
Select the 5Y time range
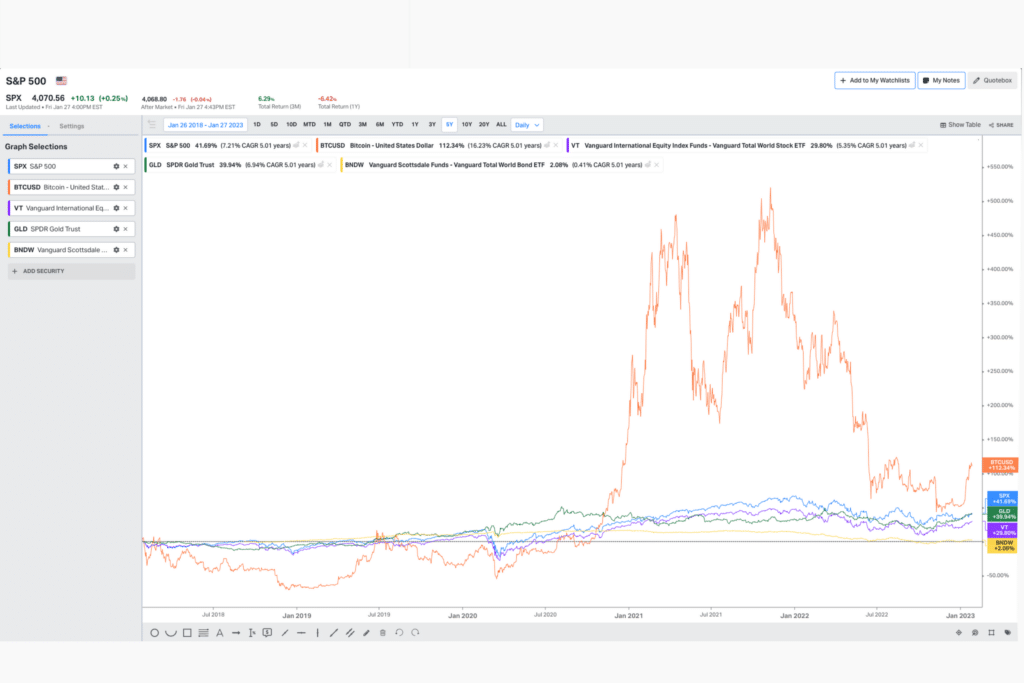coord(449,125)
